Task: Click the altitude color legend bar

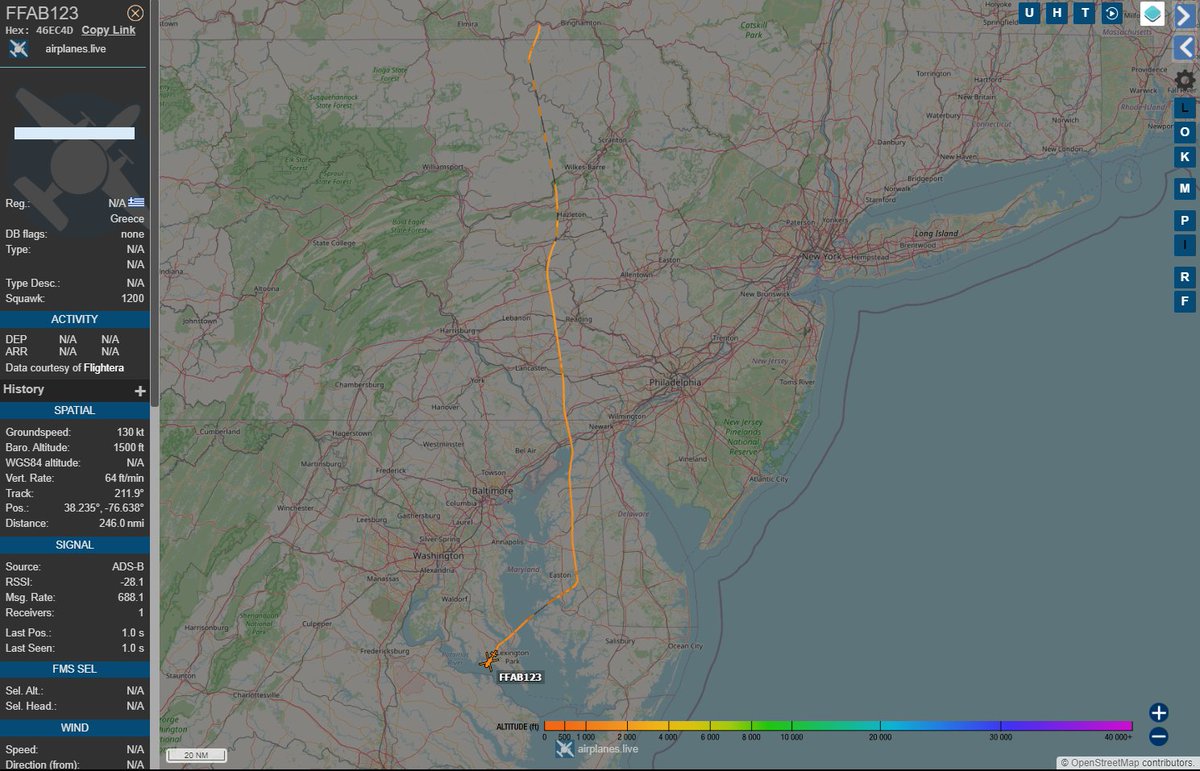Action: tap(838, 726)
